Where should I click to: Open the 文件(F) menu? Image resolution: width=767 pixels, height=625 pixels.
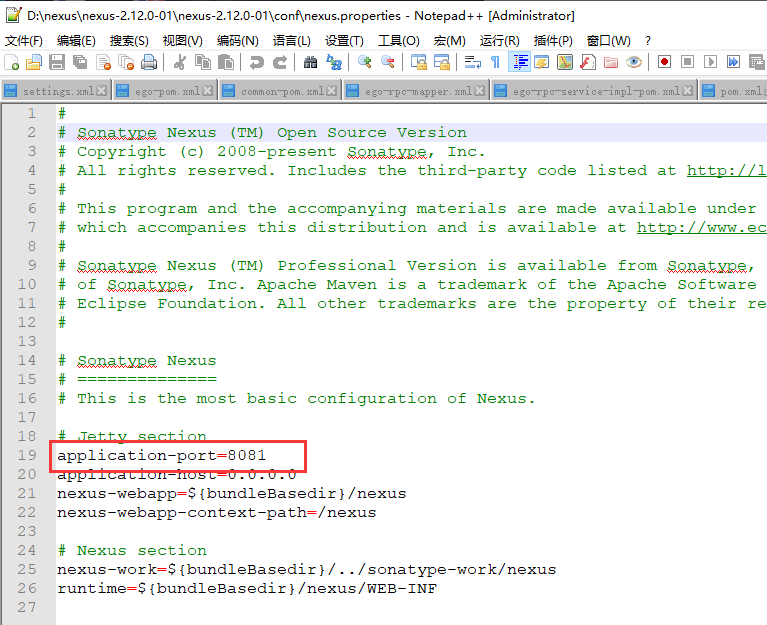23,41
